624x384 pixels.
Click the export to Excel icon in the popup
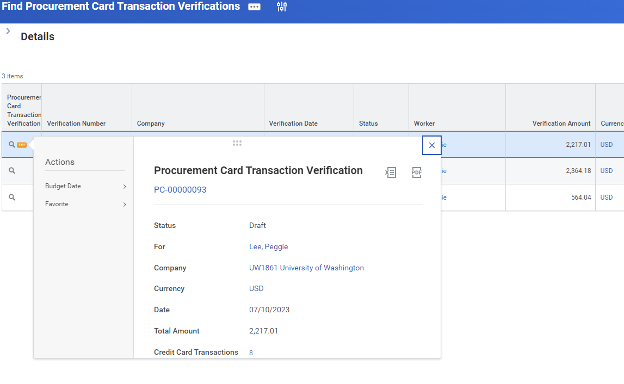(390, 172)
